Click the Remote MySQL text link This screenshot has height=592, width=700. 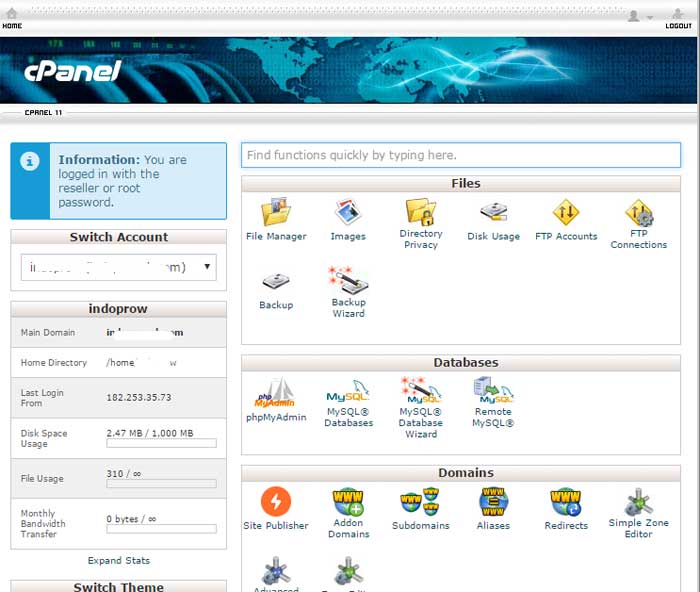493,417
